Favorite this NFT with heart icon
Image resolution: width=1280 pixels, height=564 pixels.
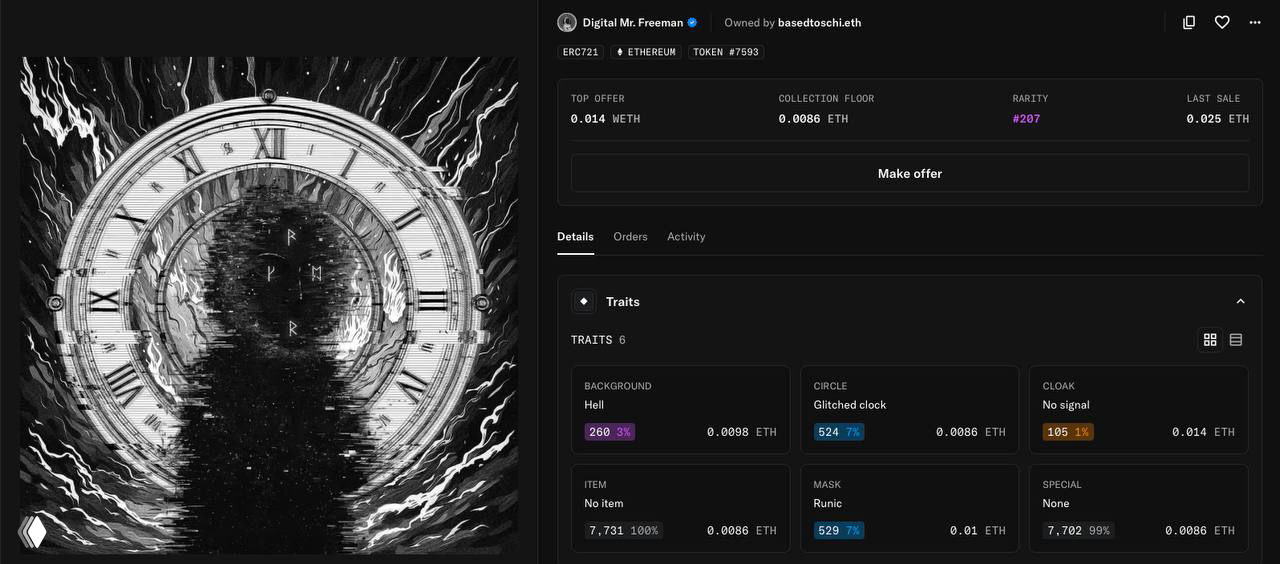click(1222, 22)
